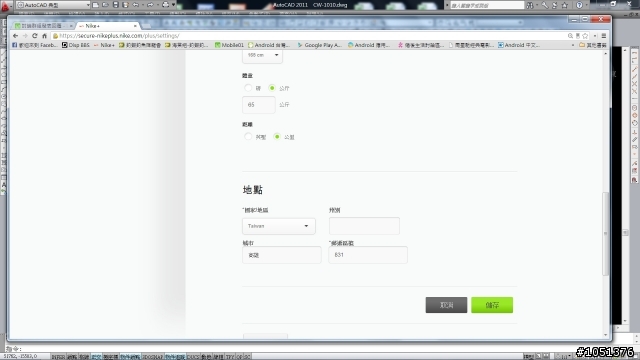Open other bookmarks folder at bar's right end
Screen dimensions: 640x360
tap(593, 45)
